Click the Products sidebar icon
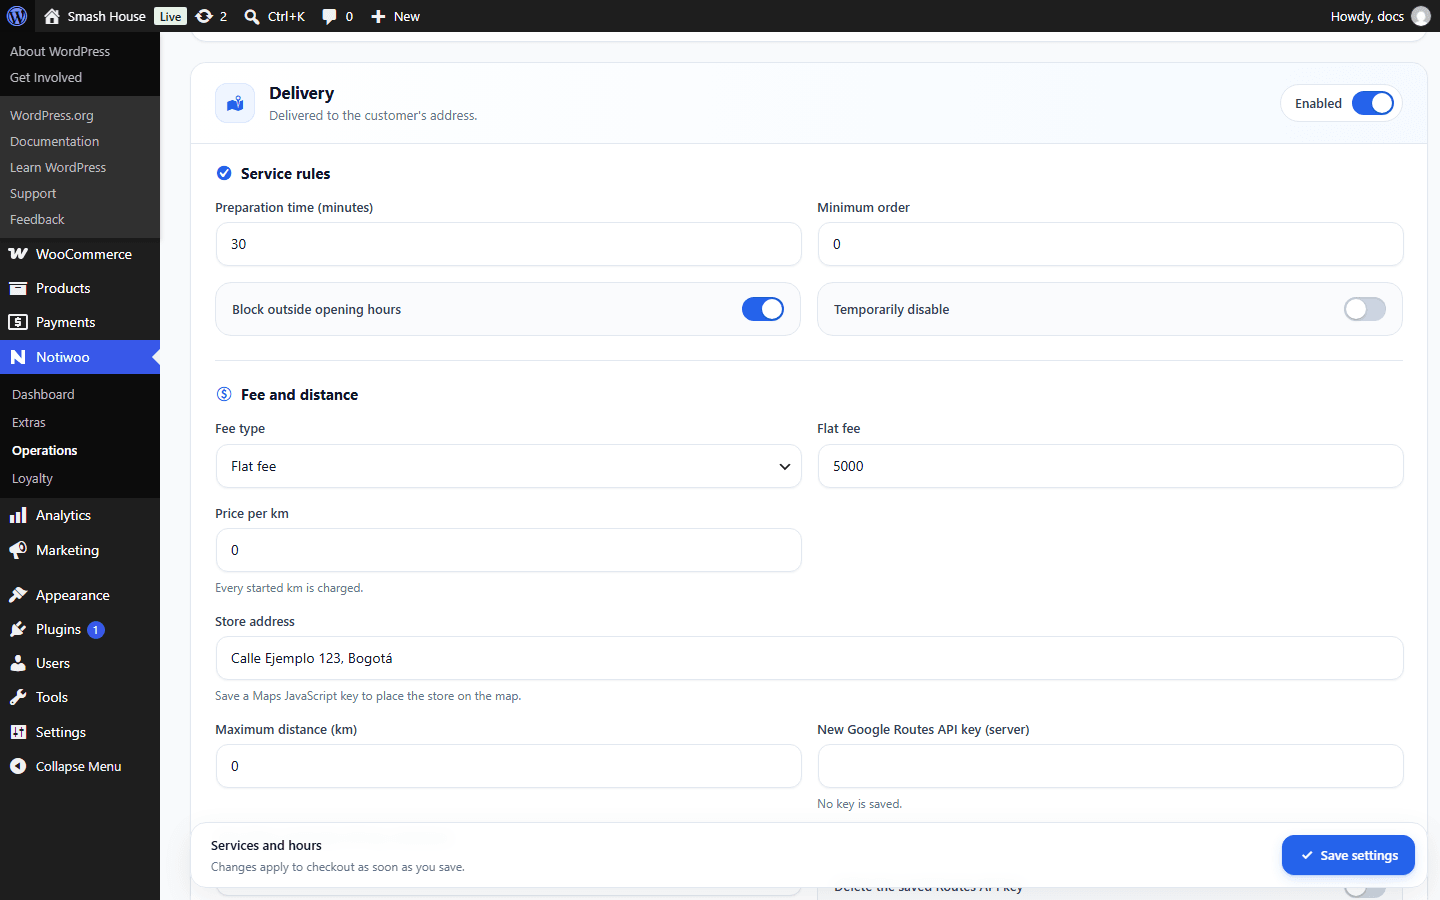The height and width of the screenshot is (900, 1440). click(18, 288)
